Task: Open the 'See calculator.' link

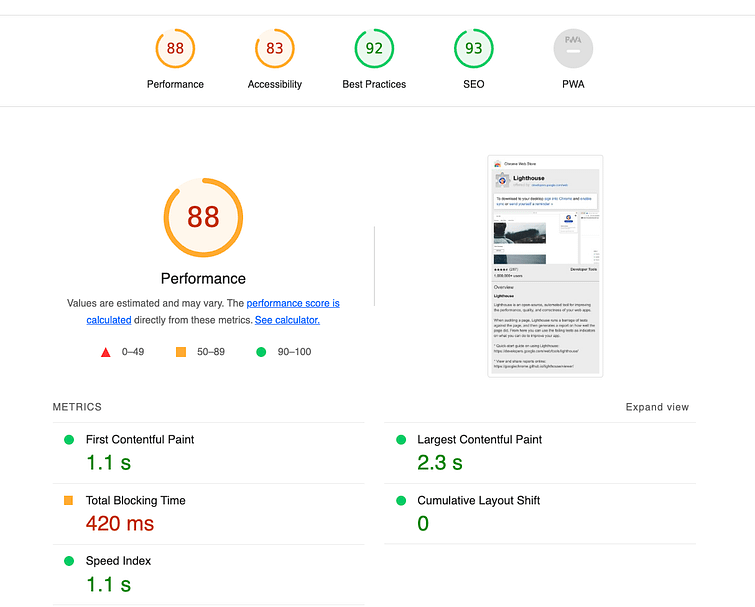Action: [x=287, y=320]
